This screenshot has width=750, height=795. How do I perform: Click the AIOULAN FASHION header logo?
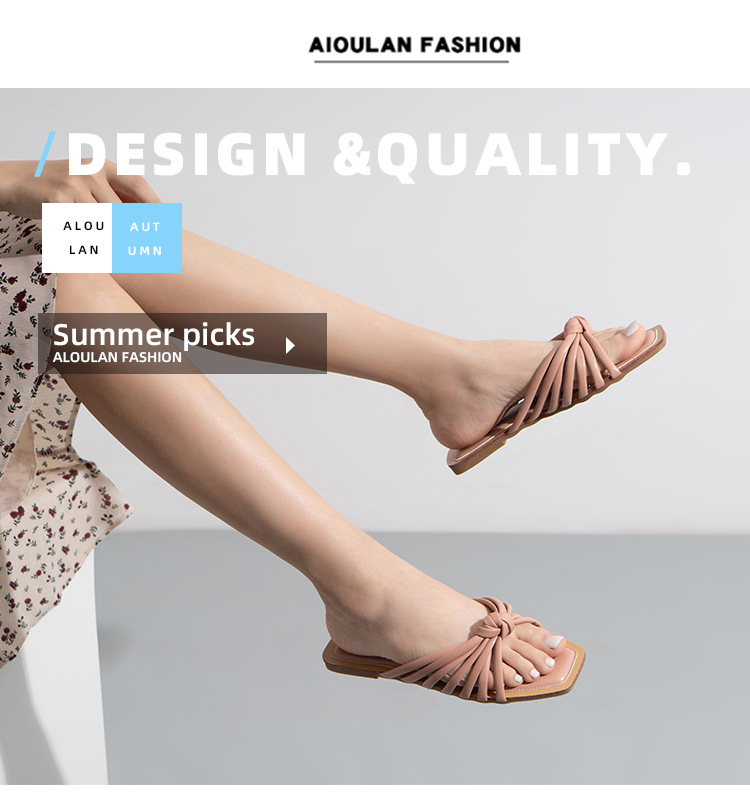(x=414, y=45)
